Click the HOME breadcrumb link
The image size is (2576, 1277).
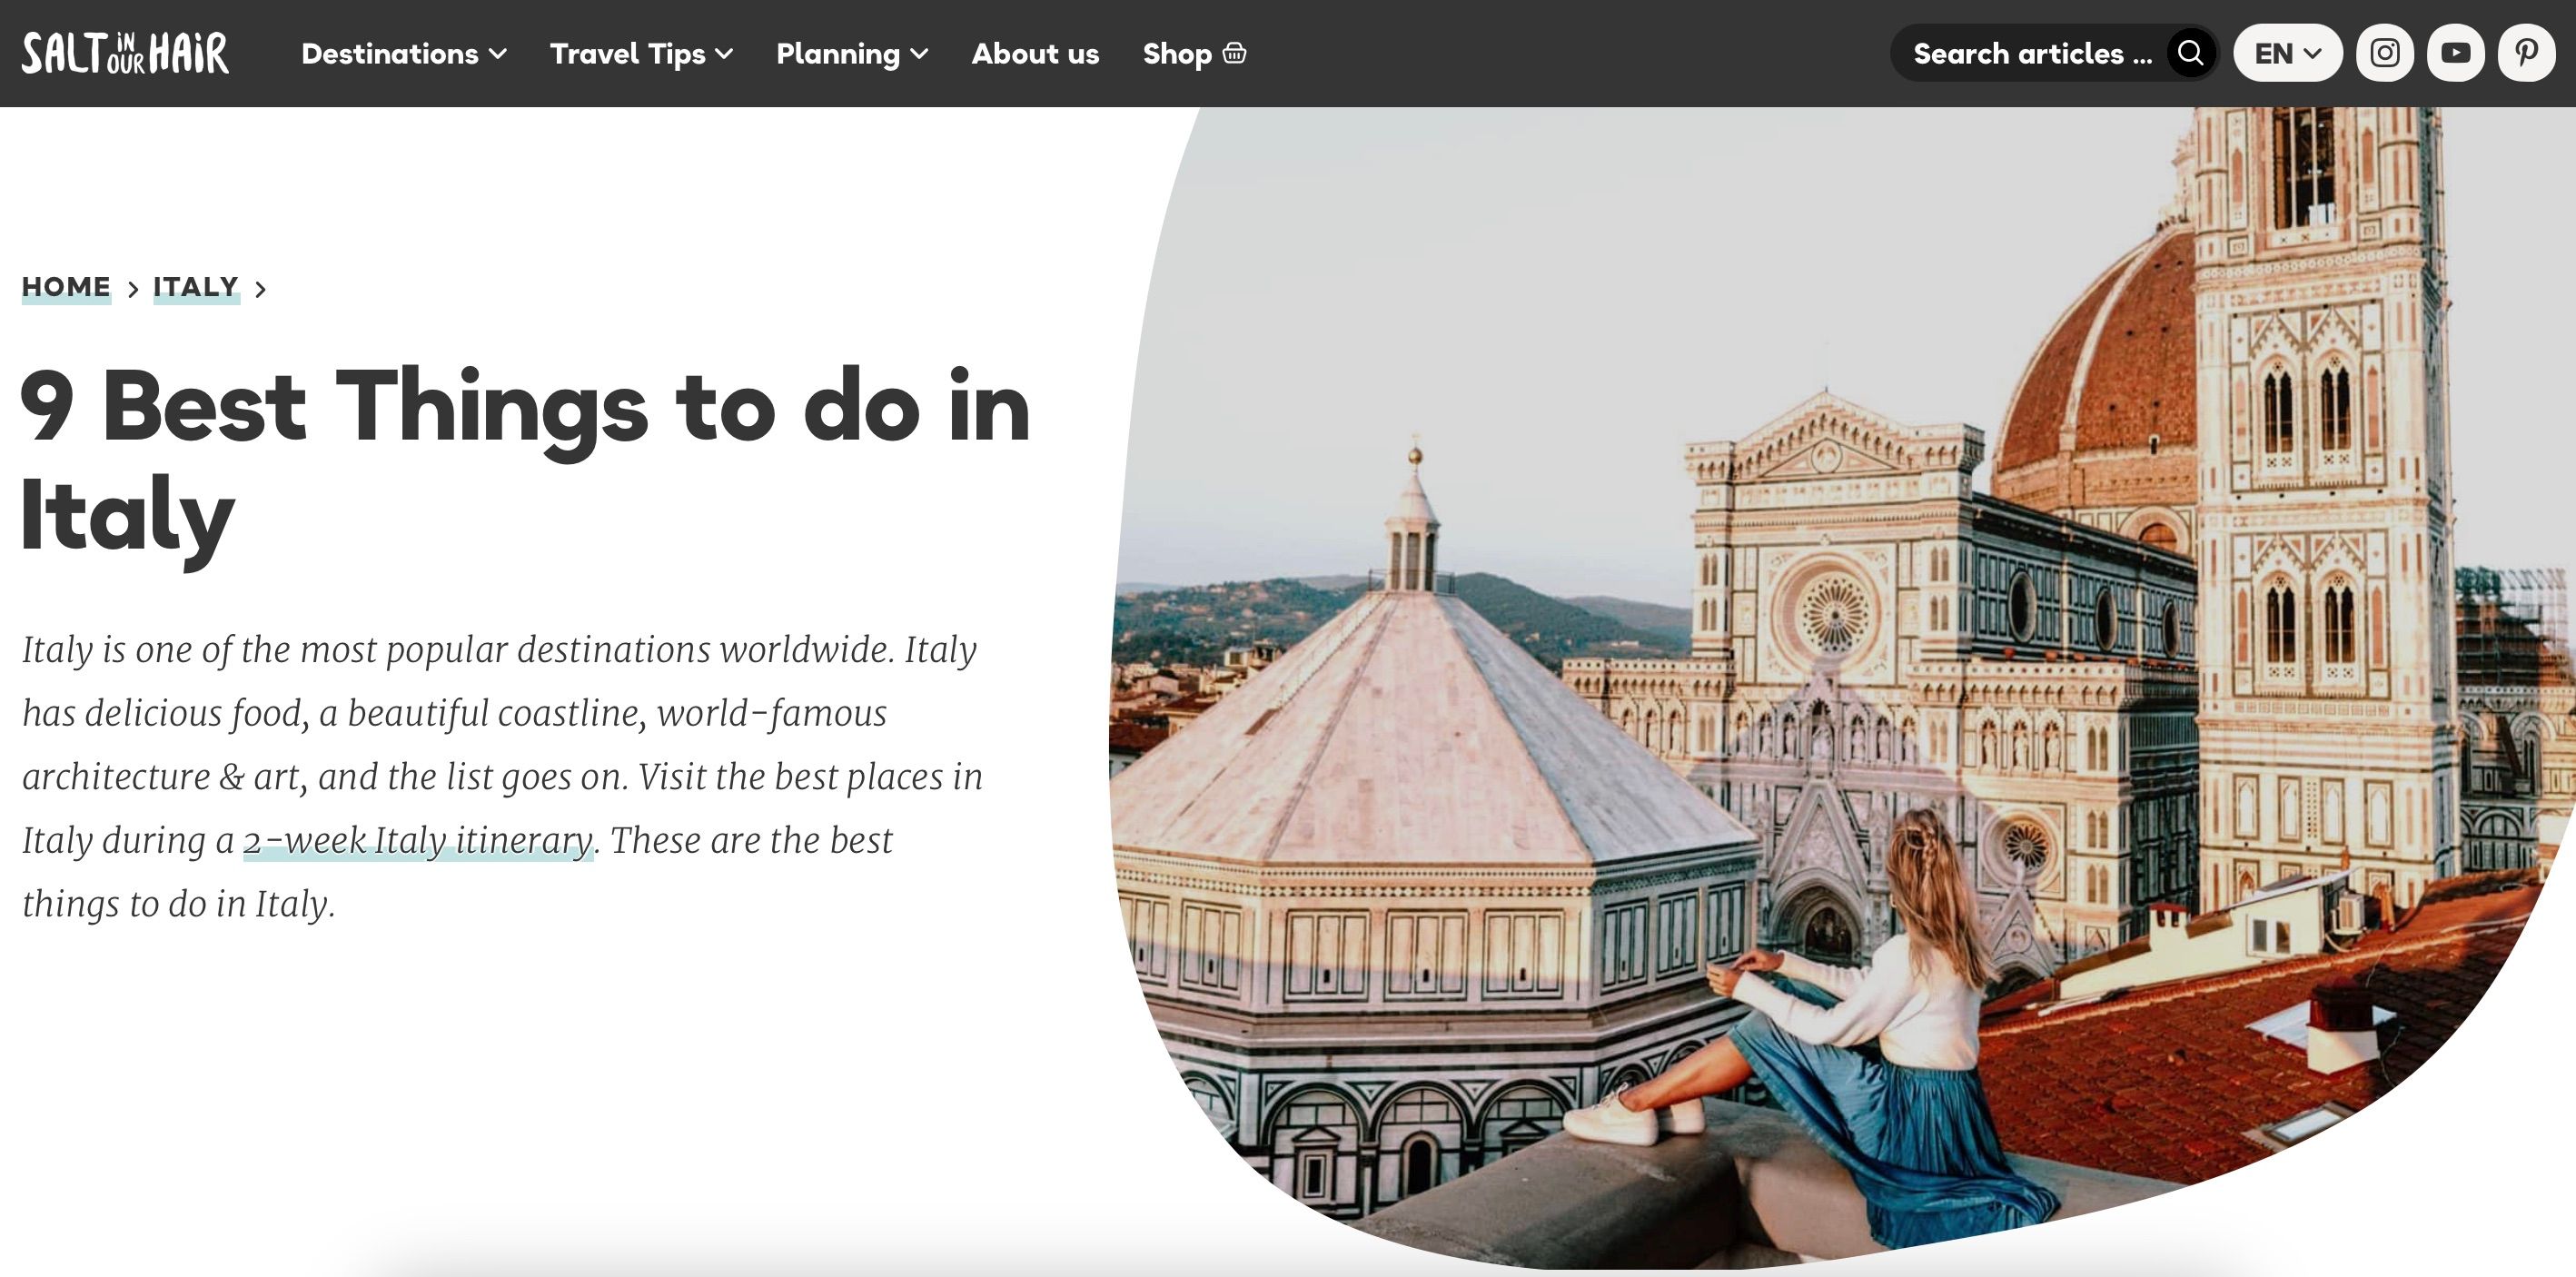click(66, 287)
